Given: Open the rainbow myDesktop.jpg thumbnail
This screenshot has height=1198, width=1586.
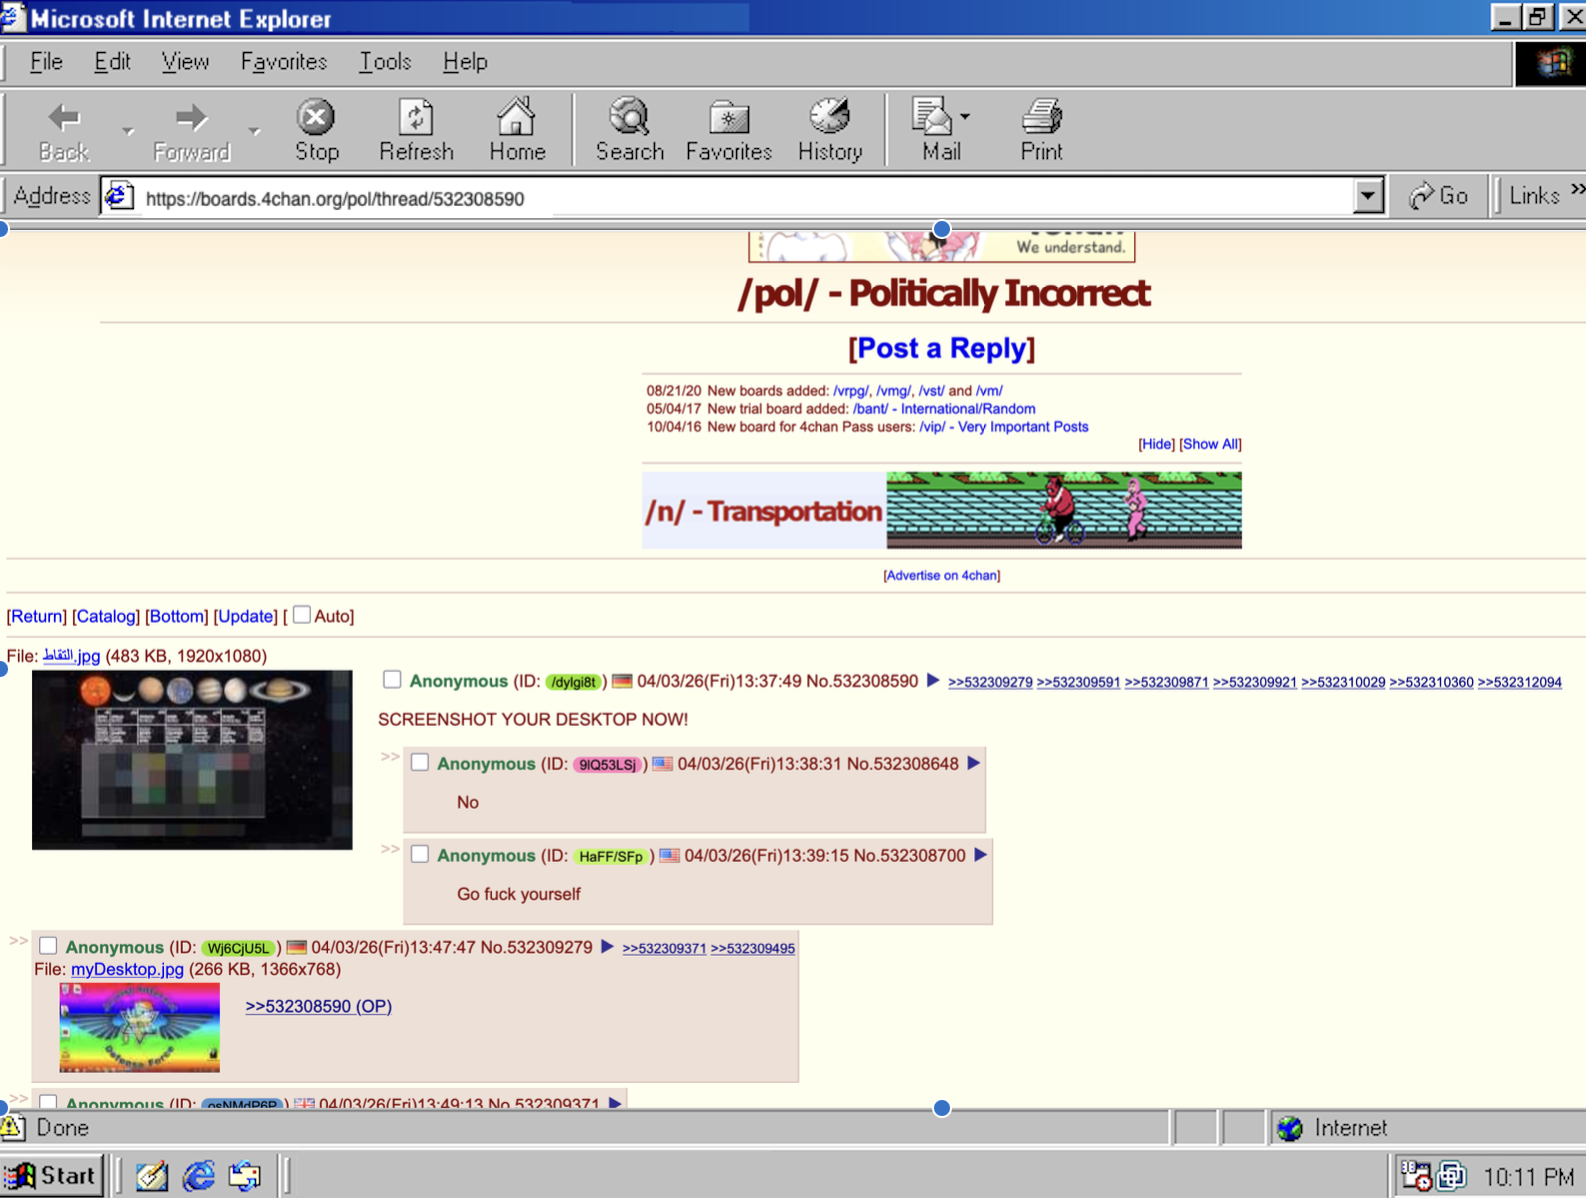Looking at the screenshot, I should pos(139,1028).
